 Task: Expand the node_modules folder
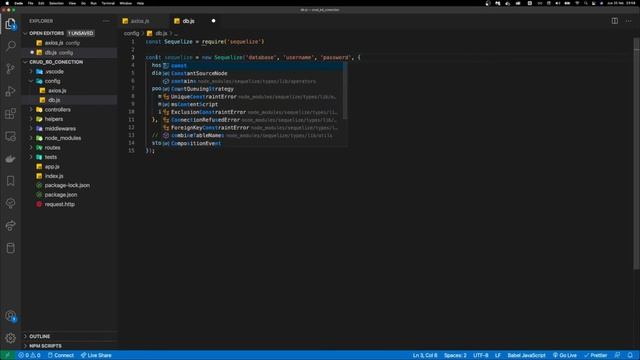31,138
